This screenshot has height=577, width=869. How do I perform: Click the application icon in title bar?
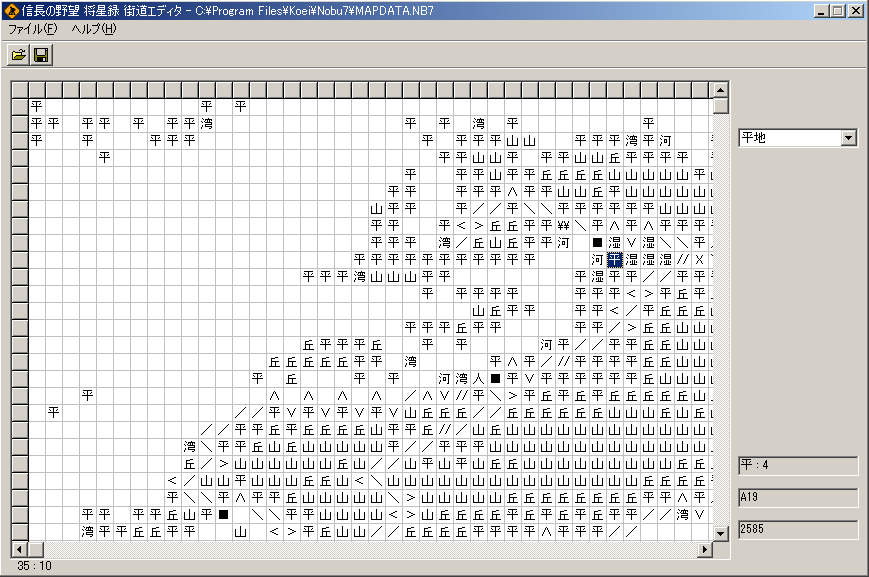click(11, 11)
